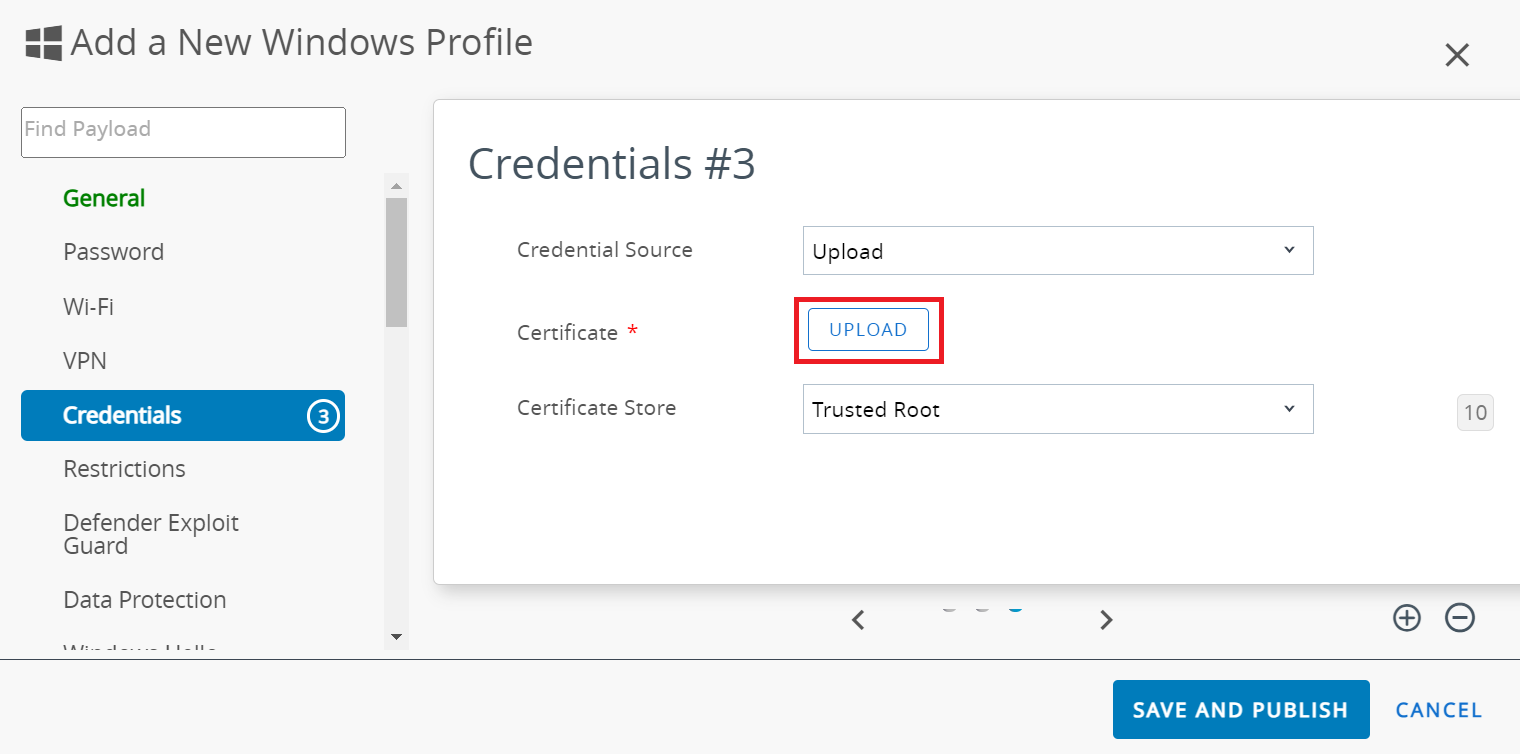
Task: Expand the Certificate Store dropdown
Action: point(1057,409)
